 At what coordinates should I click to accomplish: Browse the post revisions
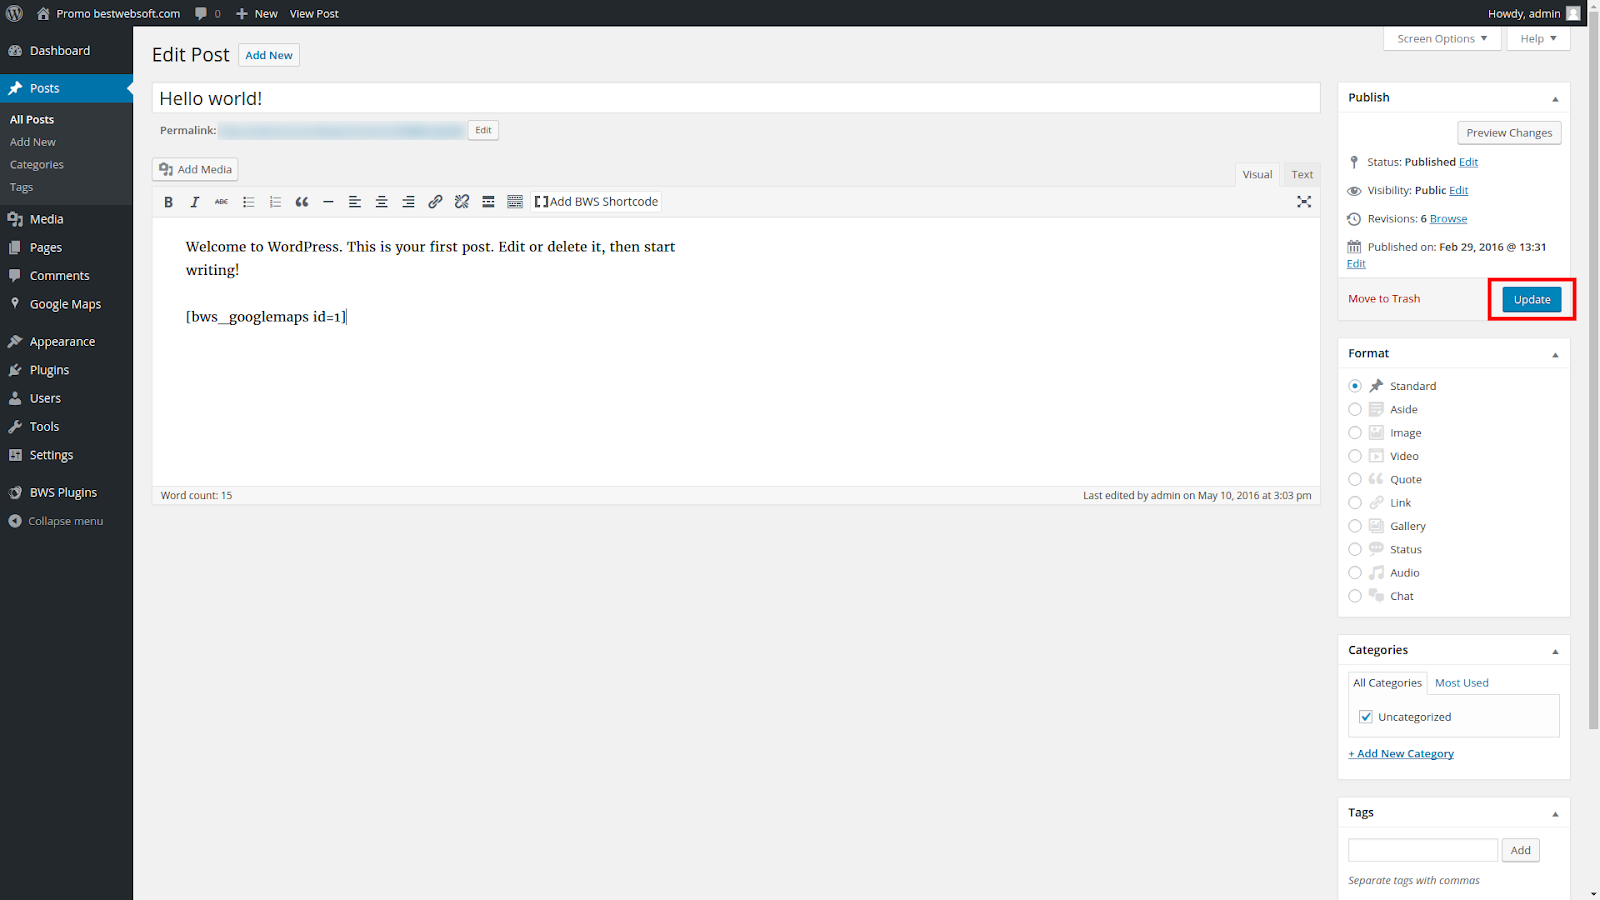coord(1448,219)
